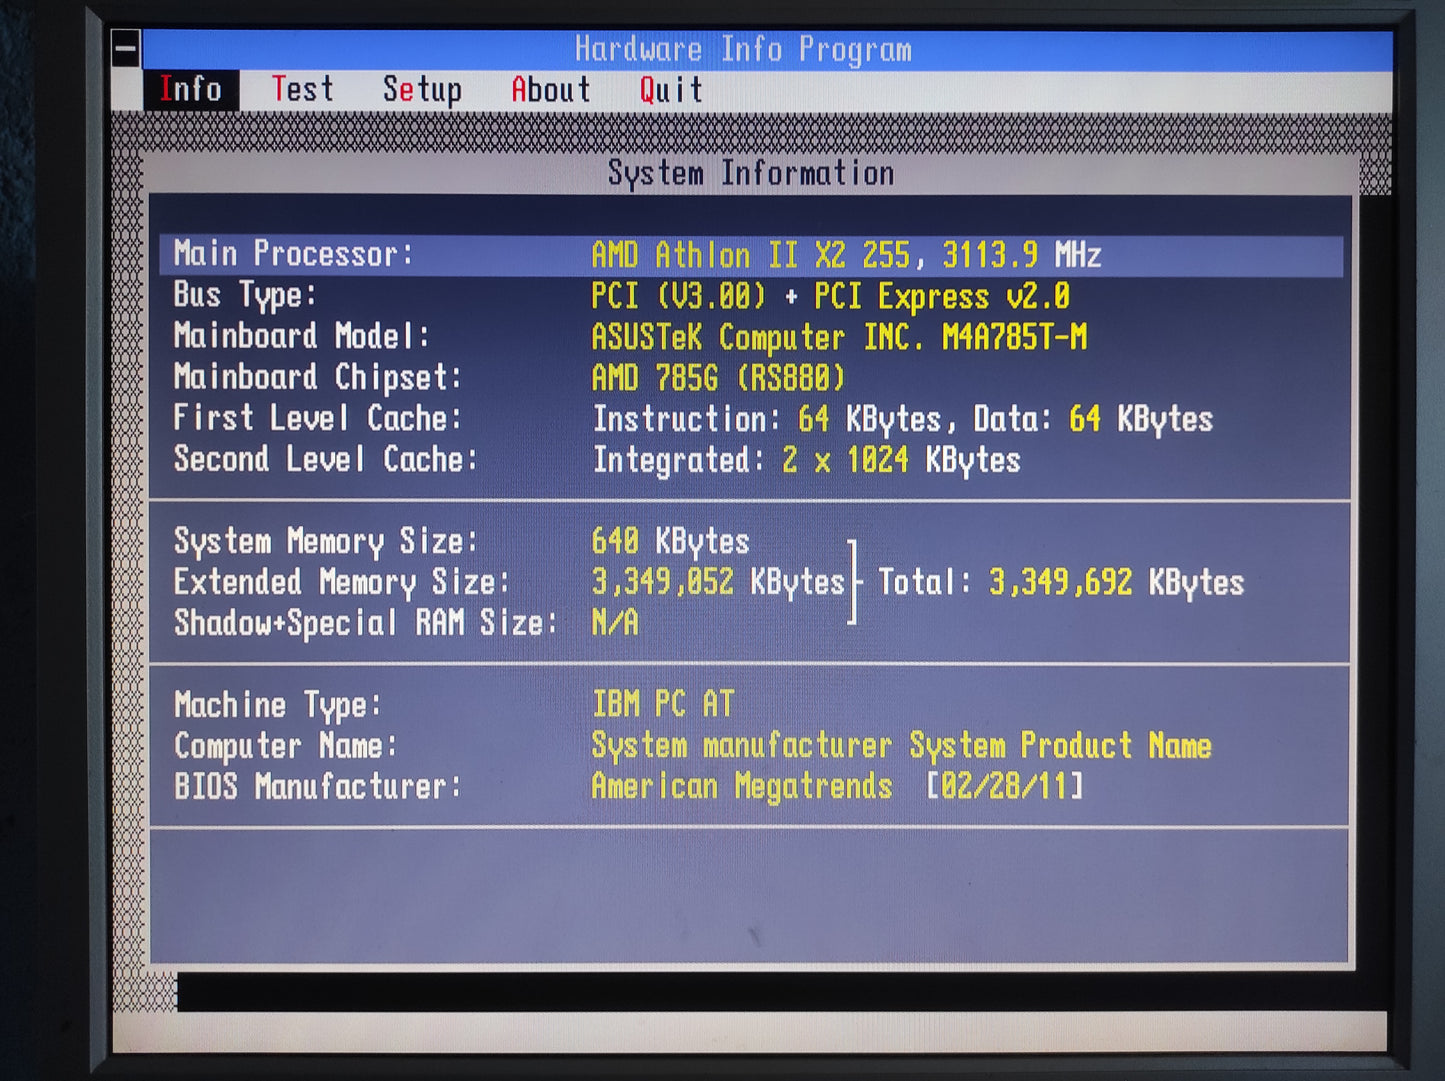Viewport: 1445px width, 1081px height.
Task: Click the system menu box in the top-left corner
Action: (x=126, y=48)
